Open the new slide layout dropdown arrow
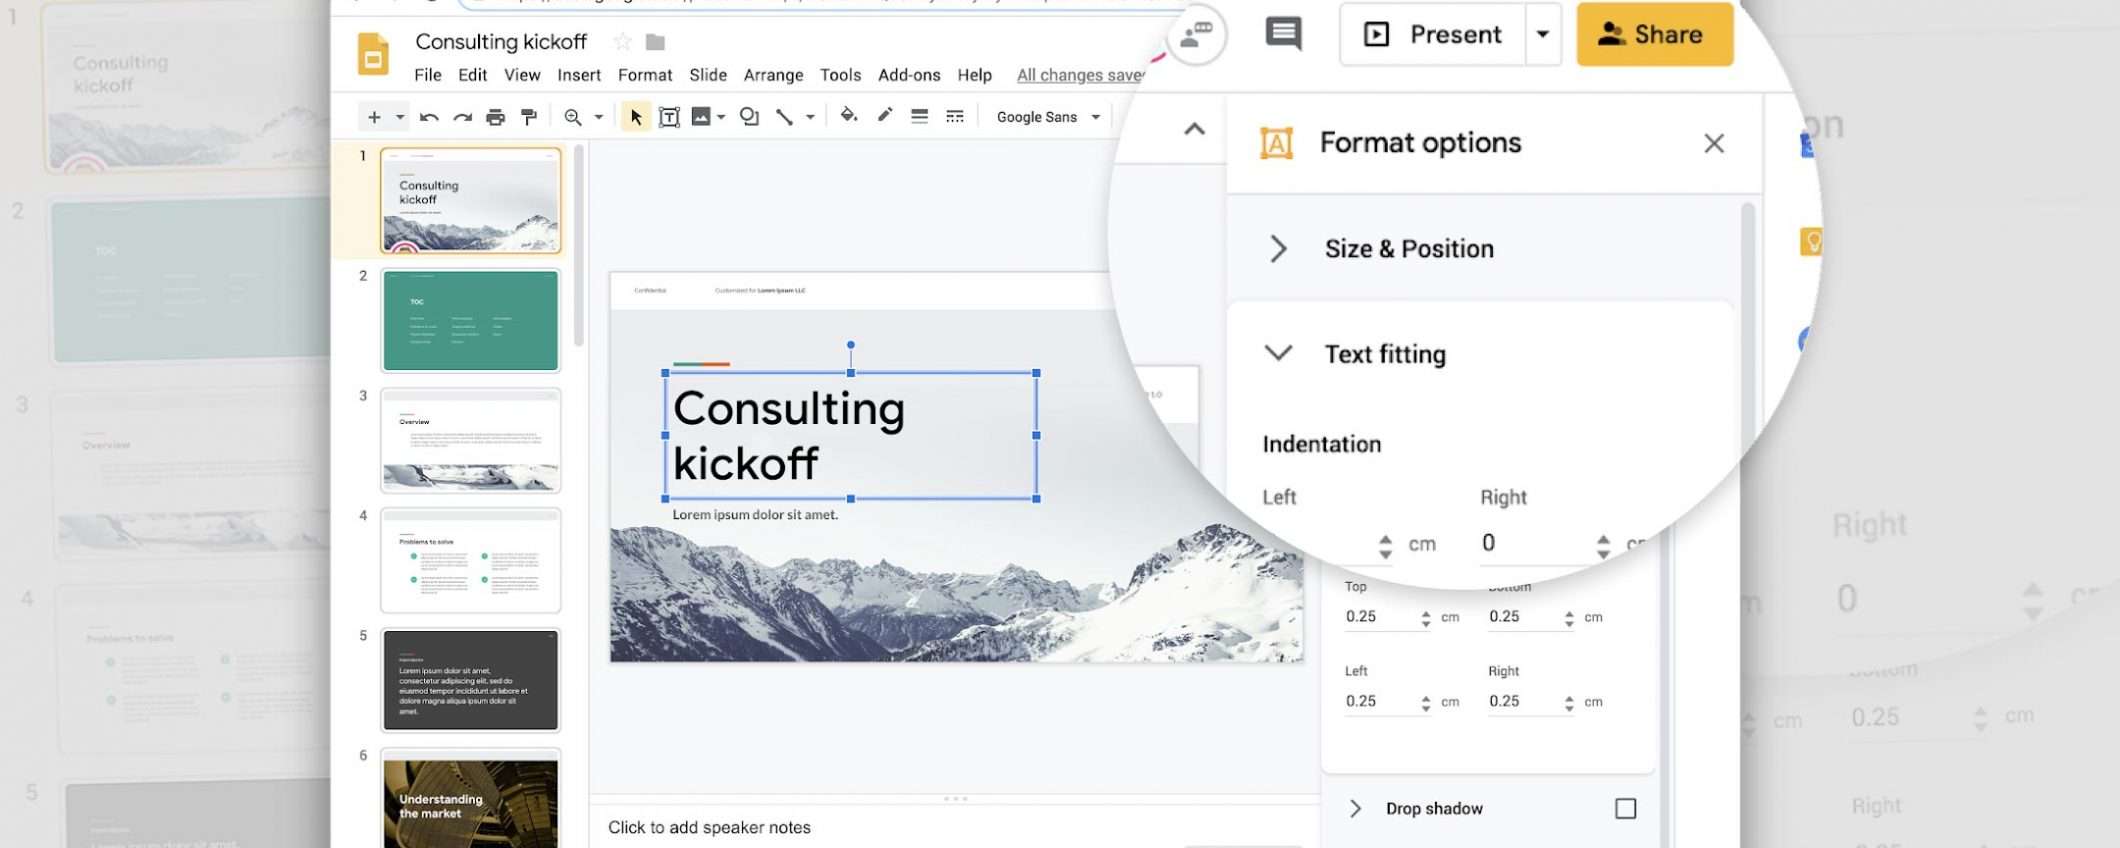2120x848 pixels. [400, 117]
